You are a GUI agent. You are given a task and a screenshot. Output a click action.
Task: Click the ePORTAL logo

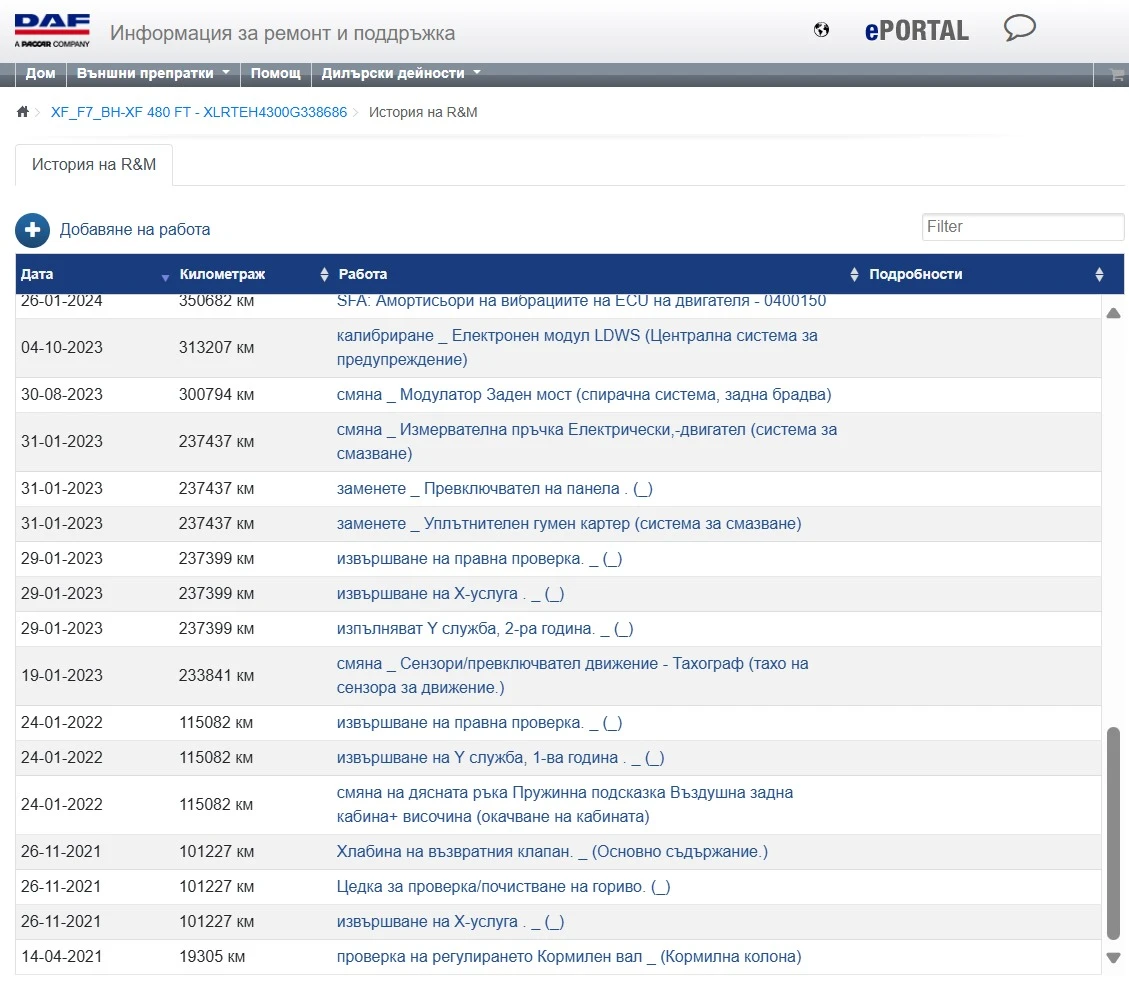click(917, 31)
